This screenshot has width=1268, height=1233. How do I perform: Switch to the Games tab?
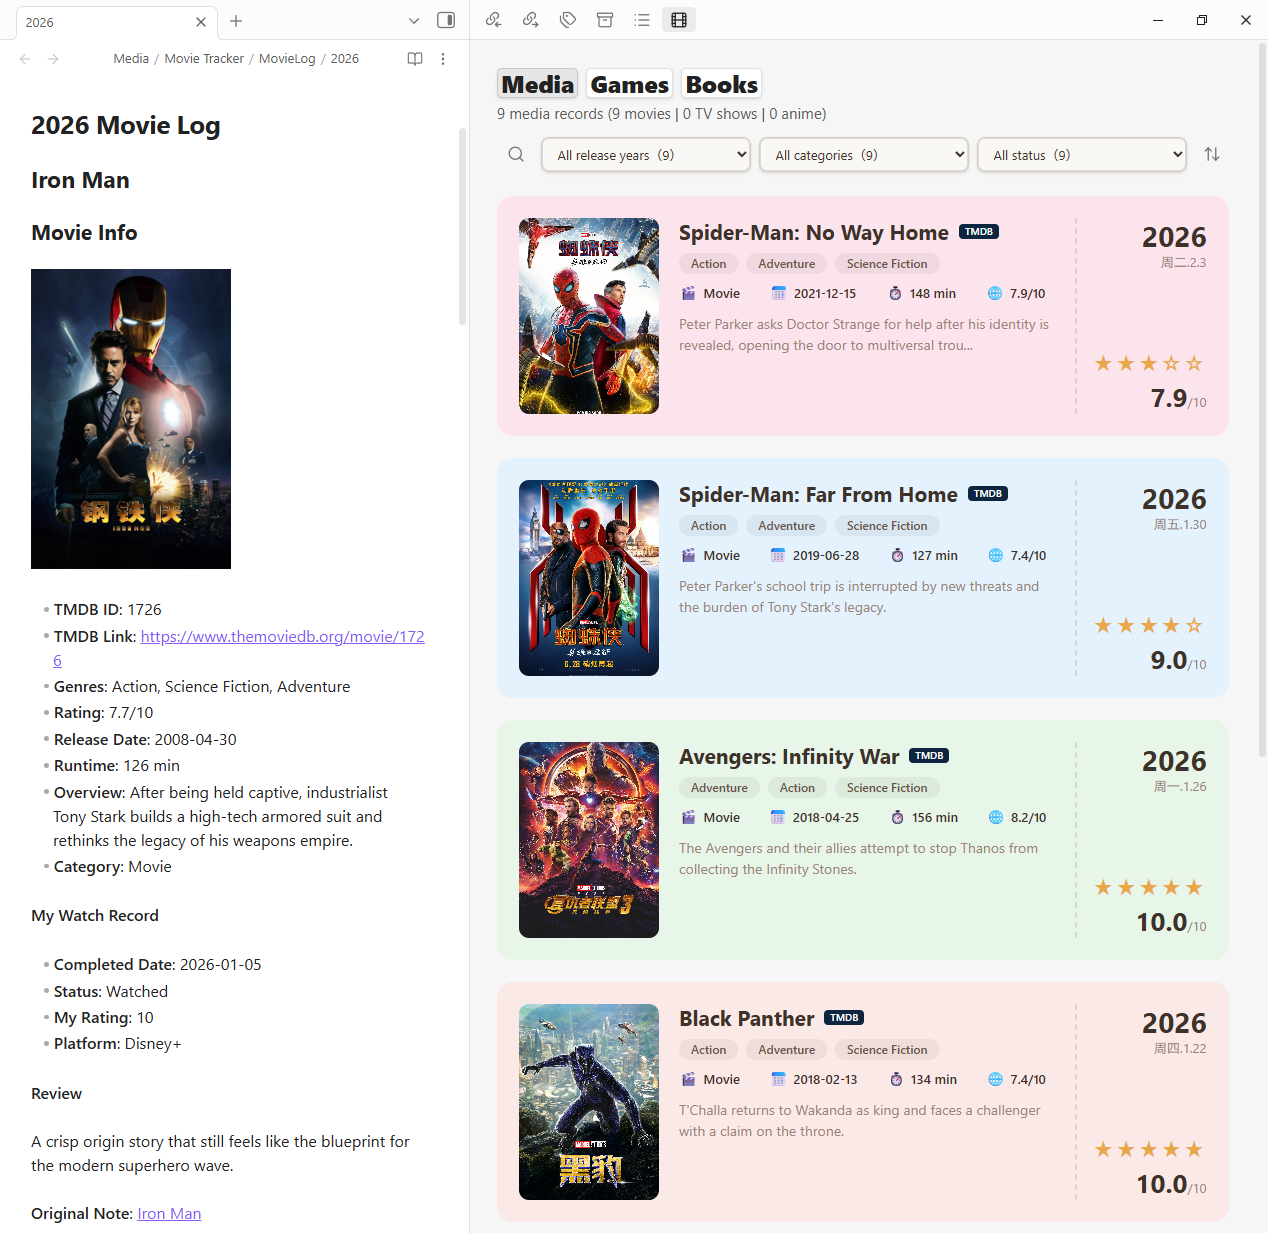[x=630, y=84]
